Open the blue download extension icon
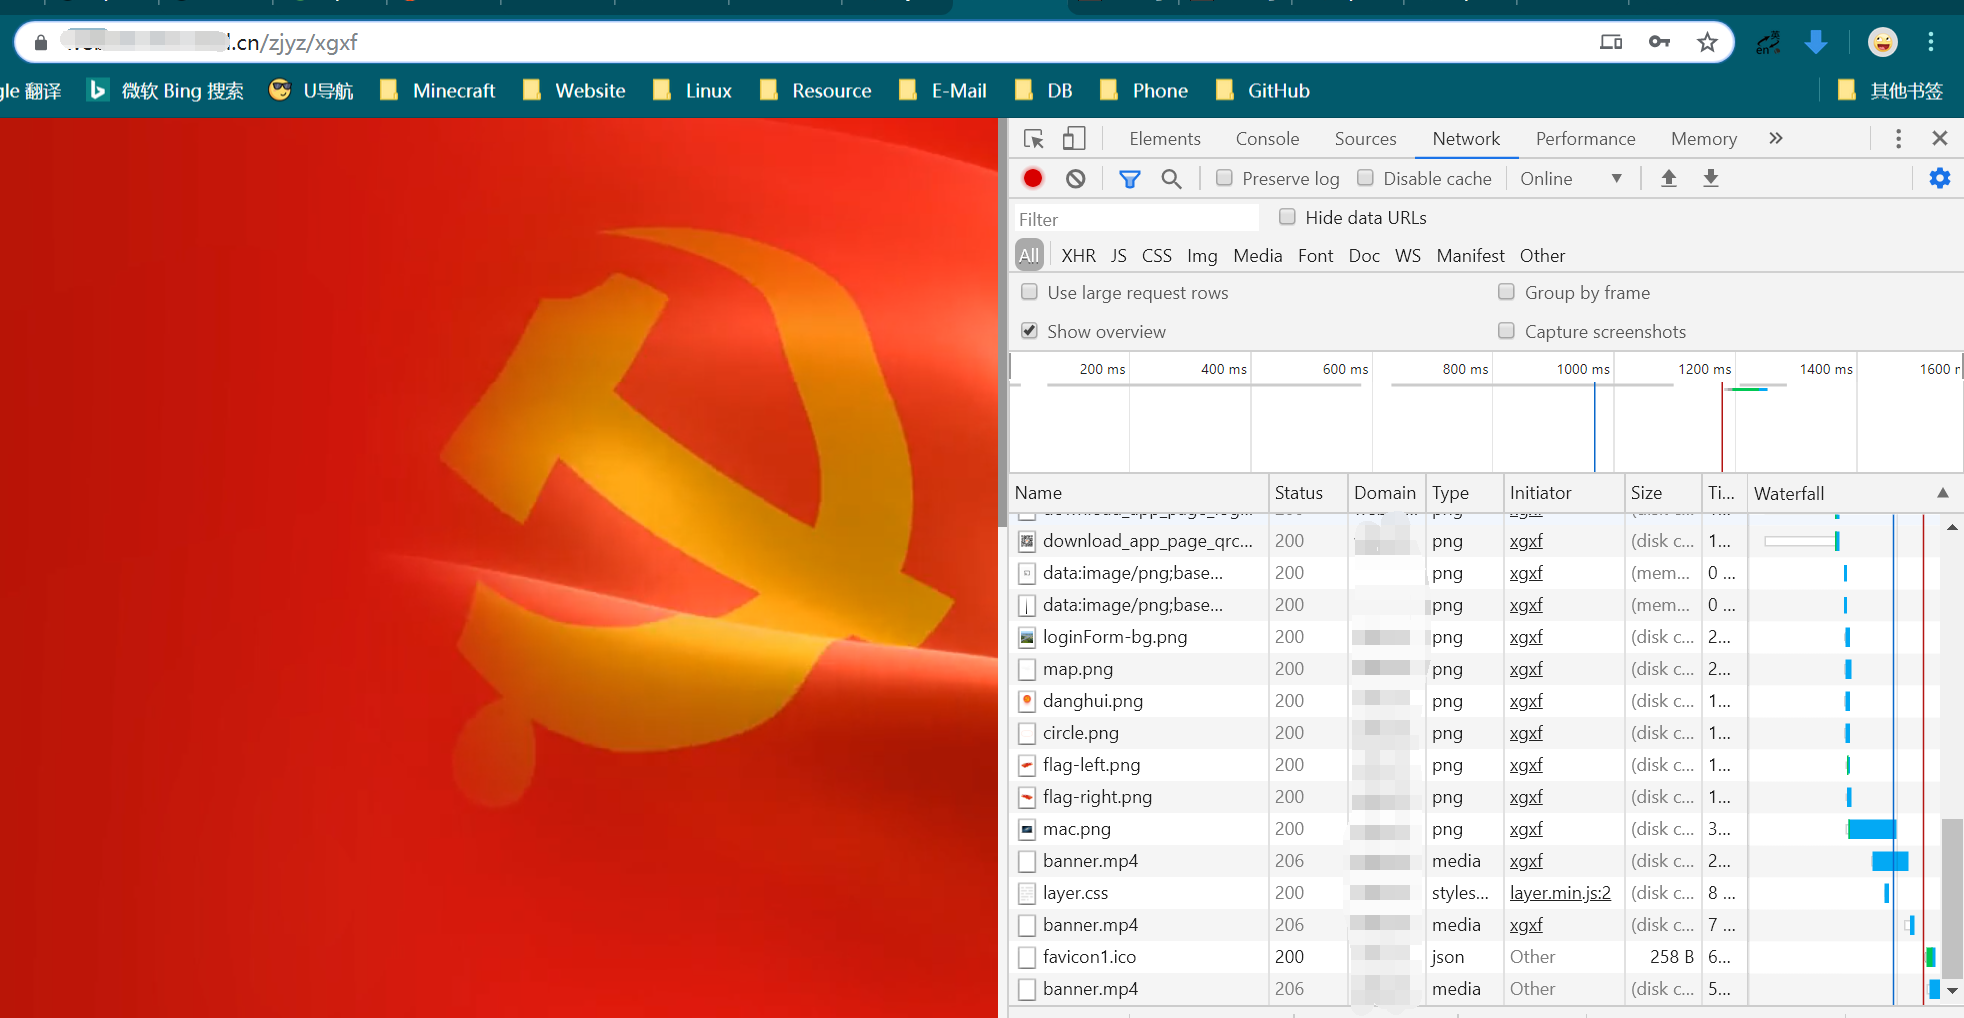Screen dimensions: 1964x1018 pos(1816,42)
